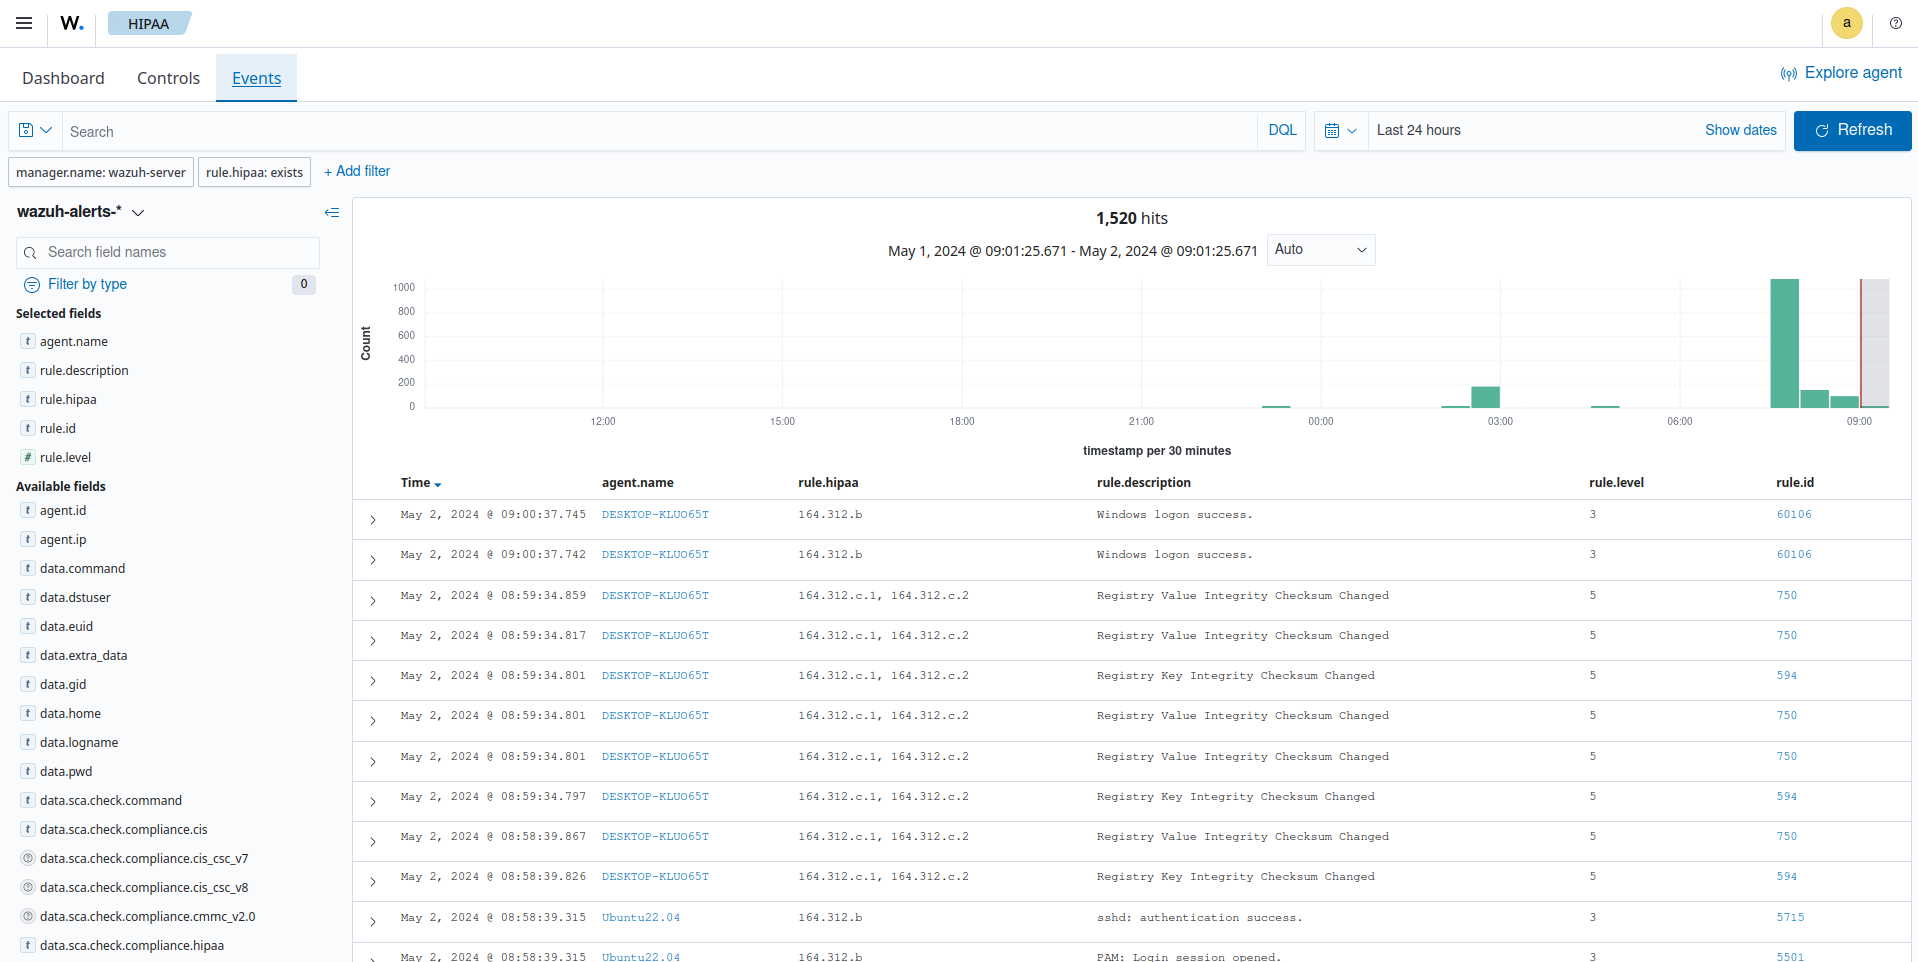1918x962 pixels.
Task: Click the tallest green histogram bar
Action: [1784, 343]
